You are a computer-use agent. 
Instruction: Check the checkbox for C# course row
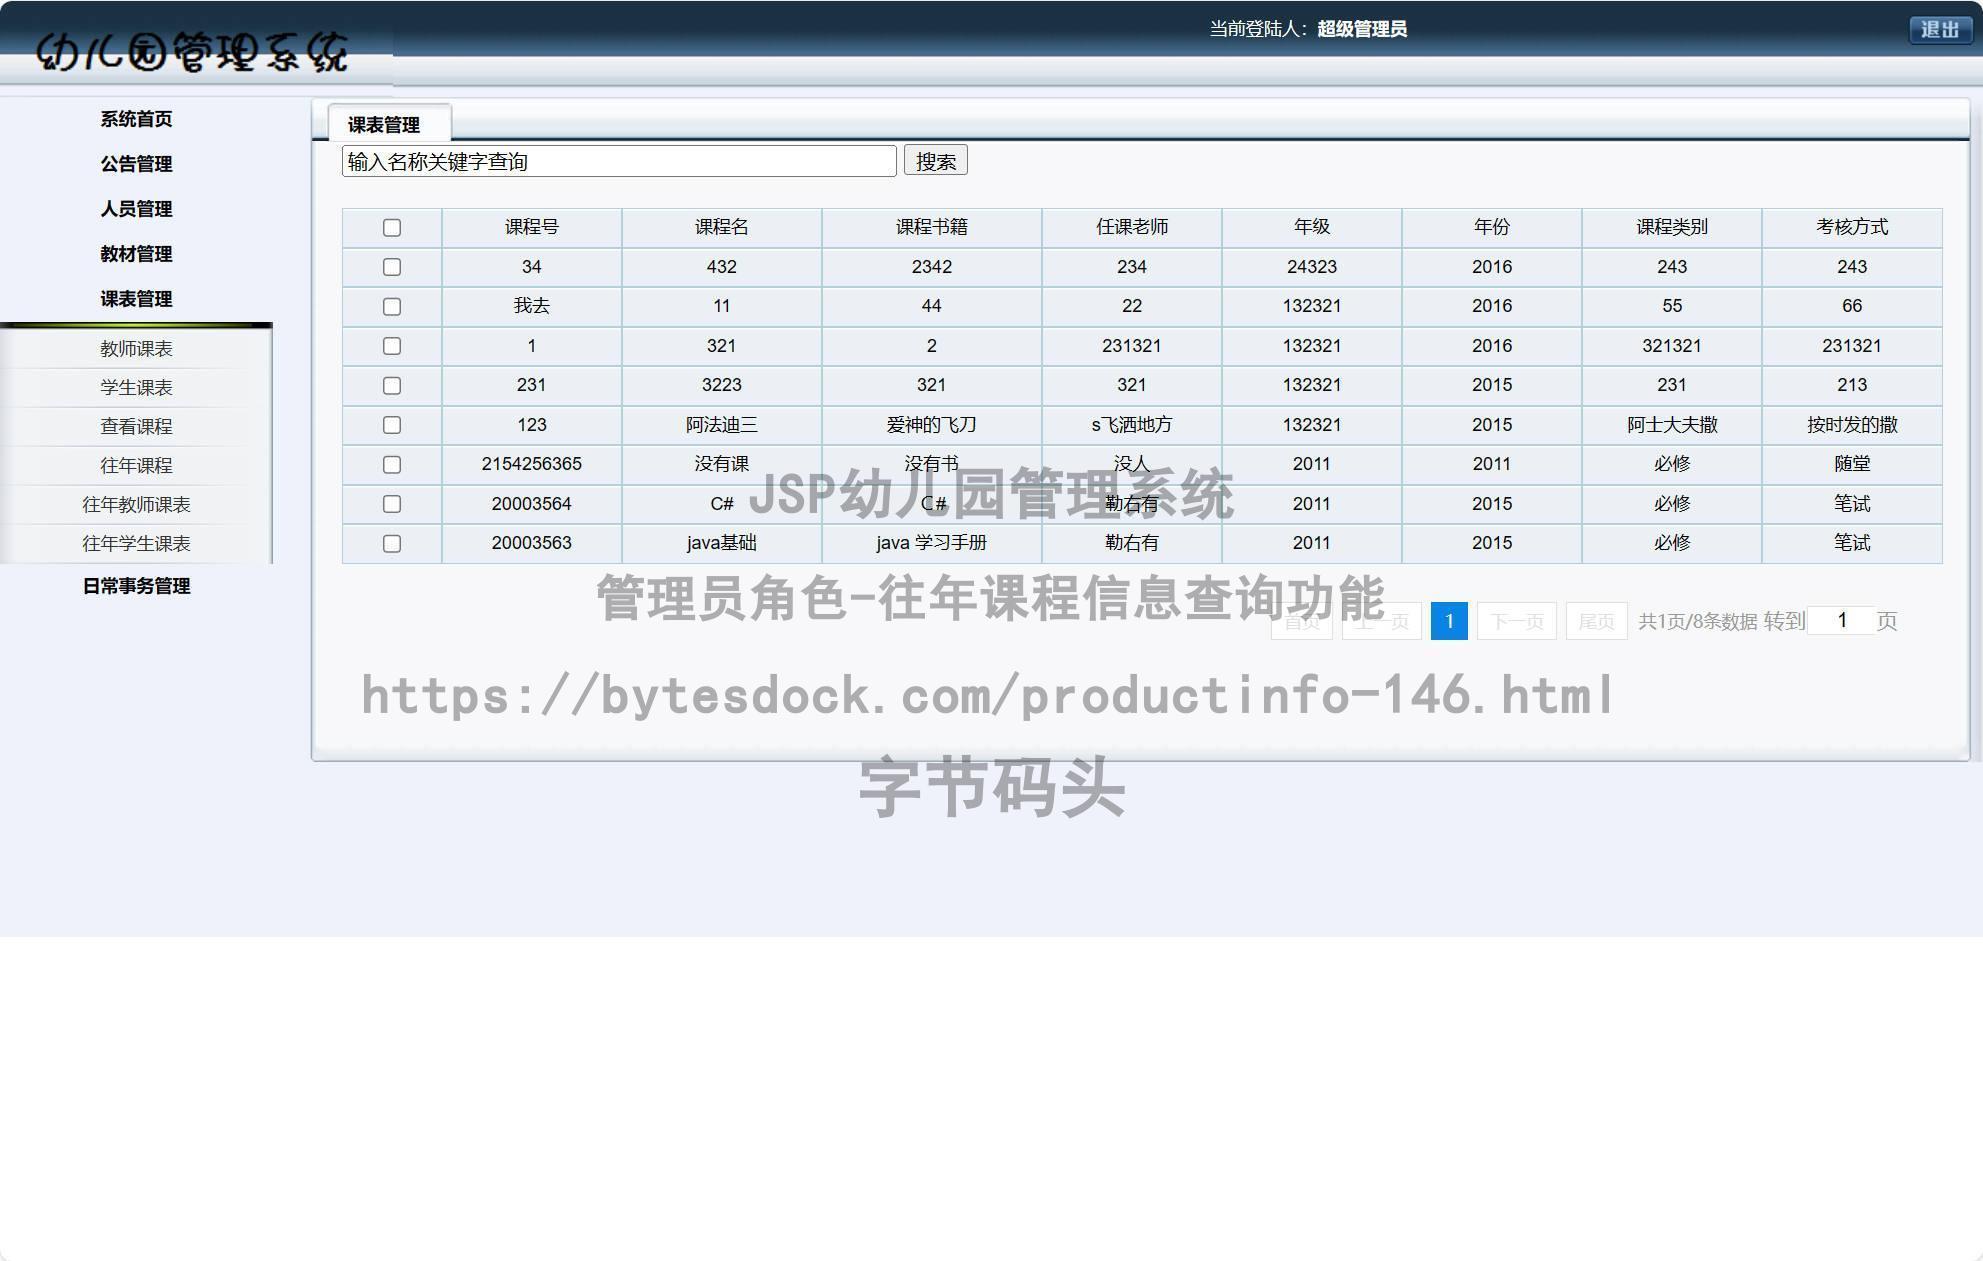(x=392, y=504)
